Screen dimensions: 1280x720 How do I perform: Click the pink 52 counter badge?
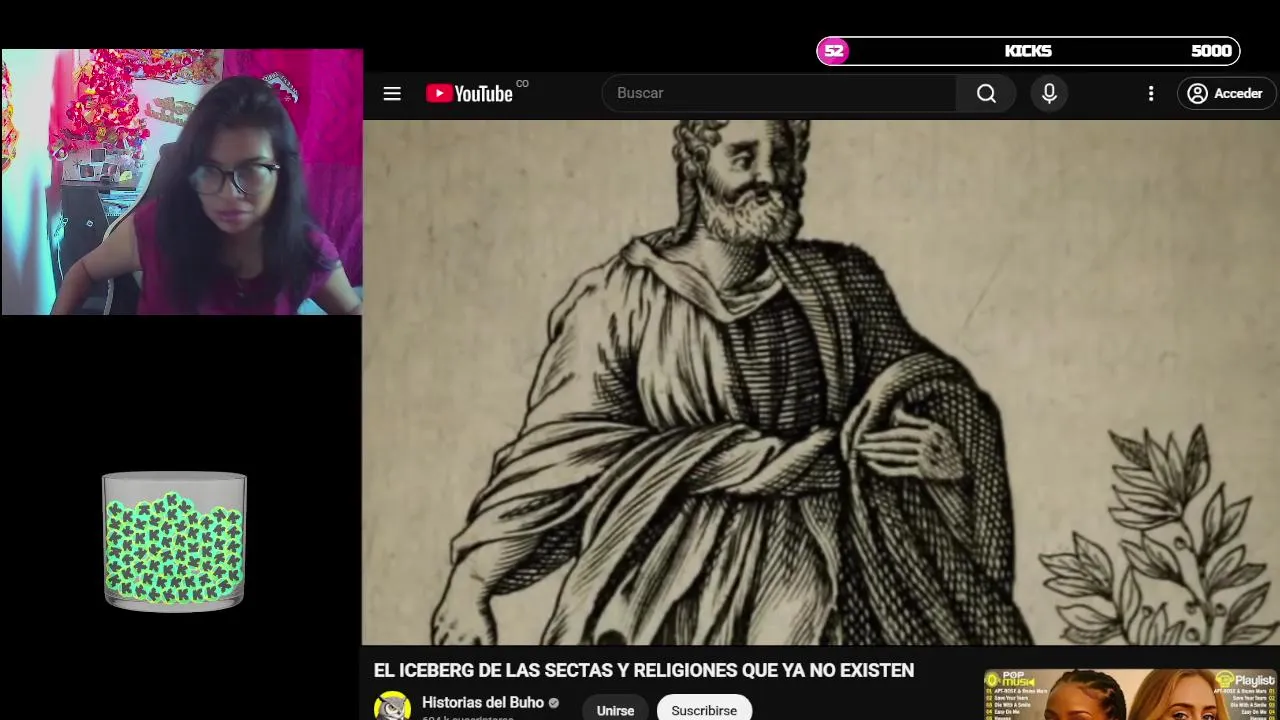(833, 51)
